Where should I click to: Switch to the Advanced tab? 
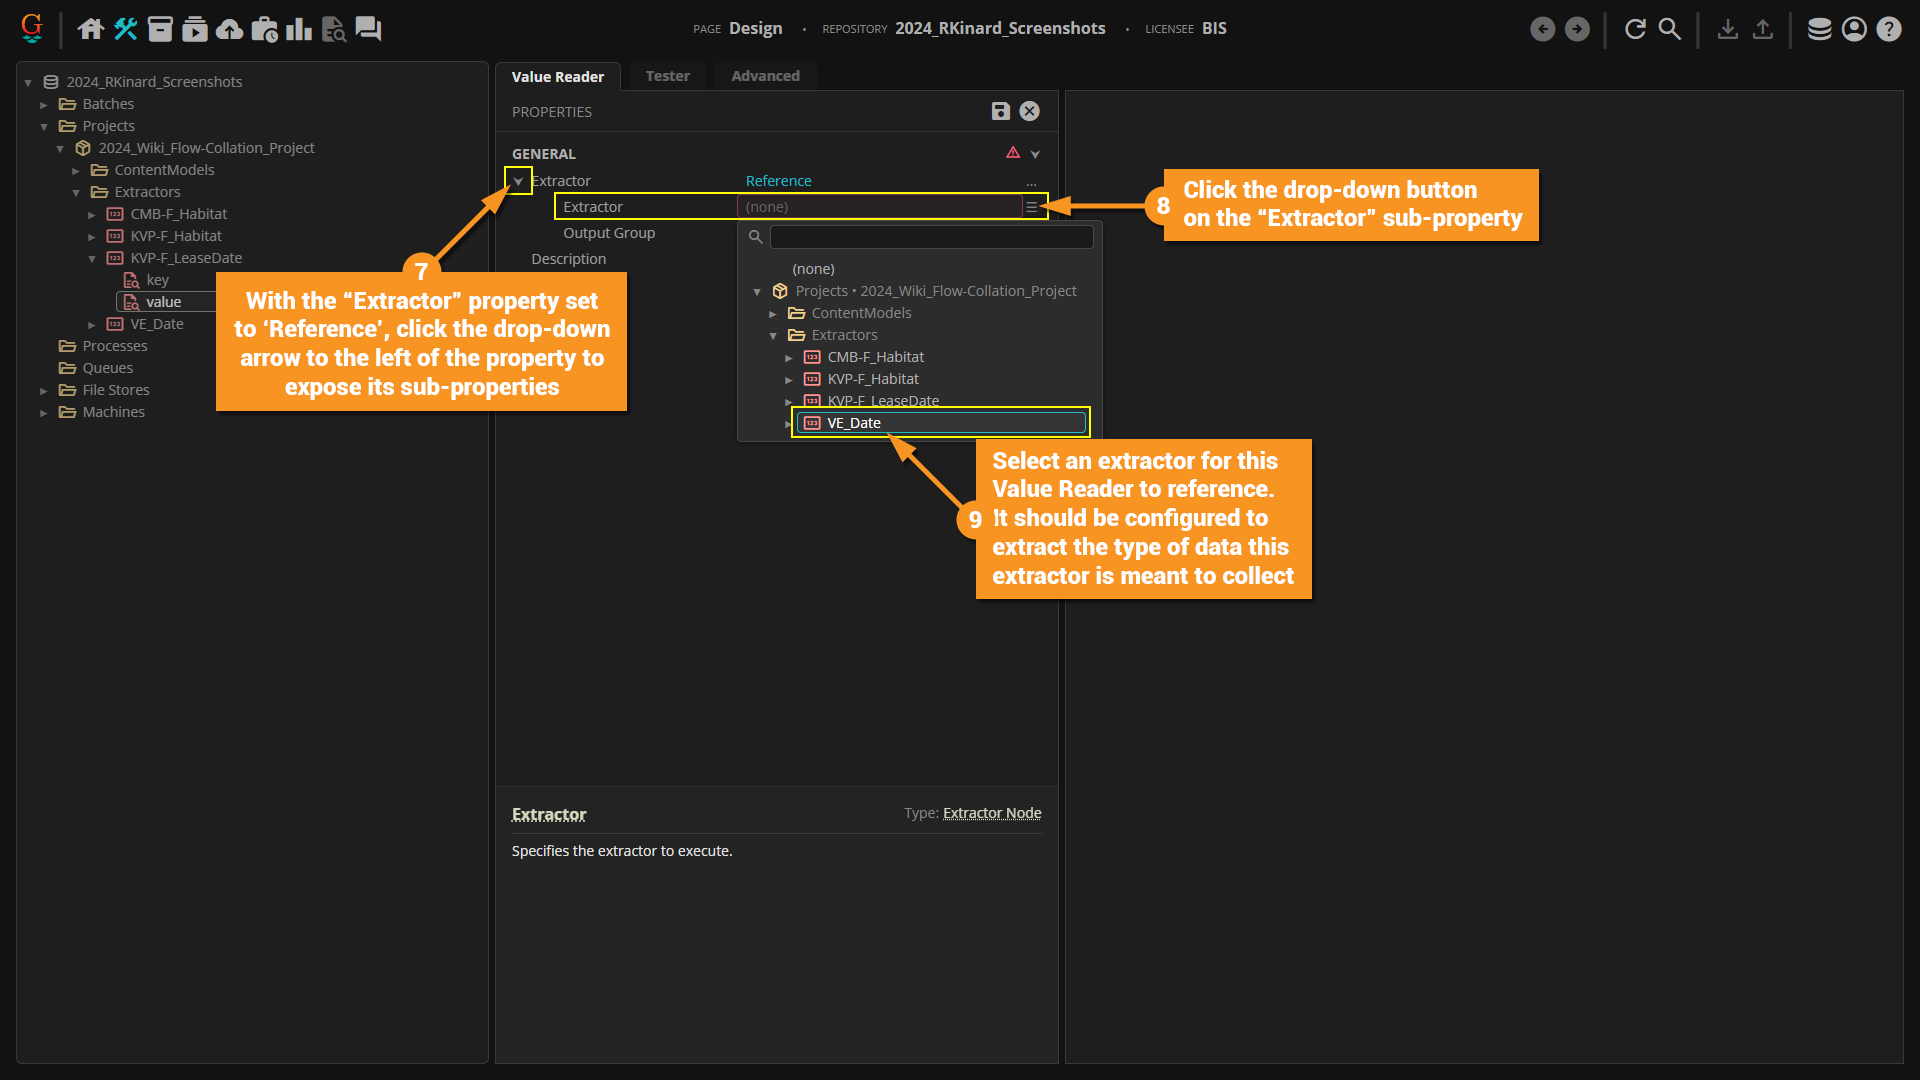[765, 76]
